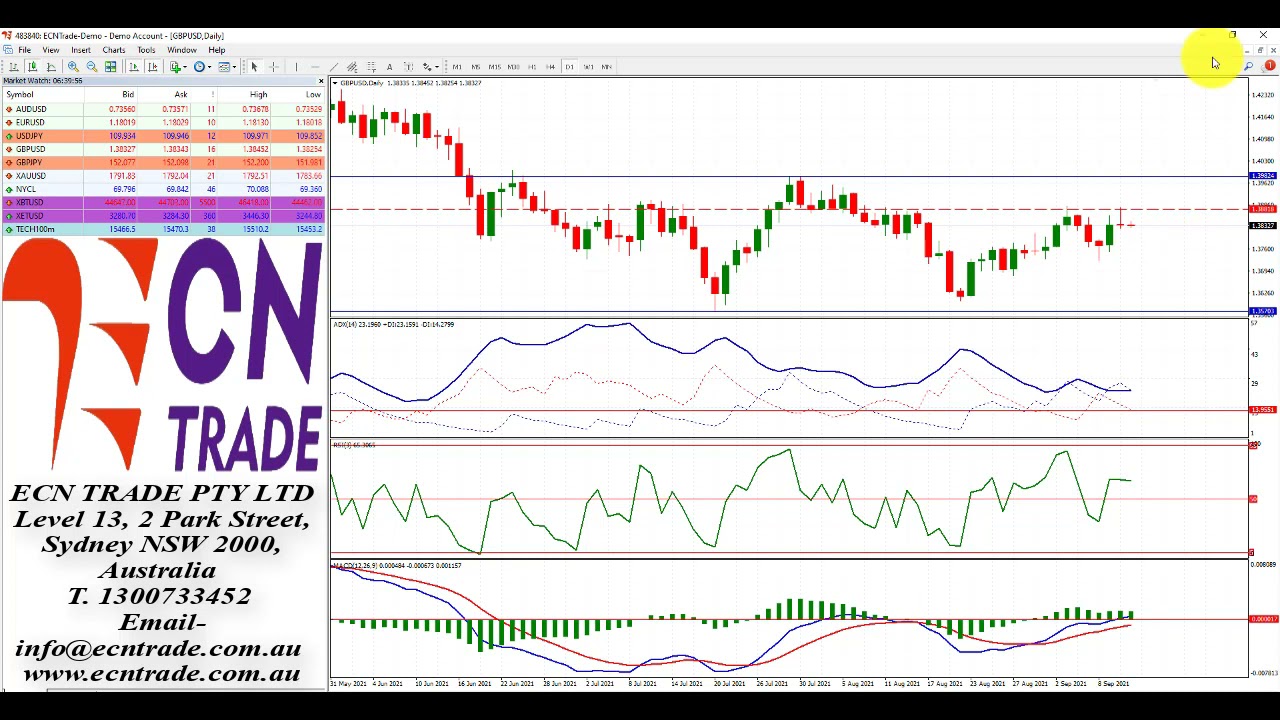1280x720 pixels.
Task: Open the periods clock dropdown
Action: 203,67
